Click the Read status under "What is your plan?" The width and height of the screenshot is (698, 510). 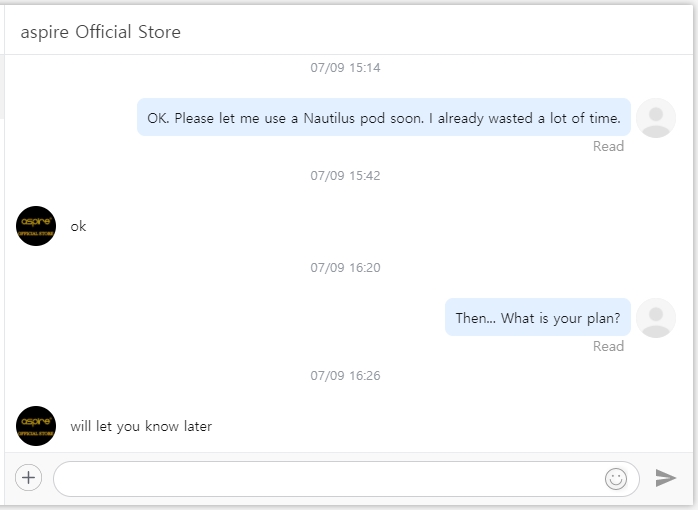[x=608, y=346]
